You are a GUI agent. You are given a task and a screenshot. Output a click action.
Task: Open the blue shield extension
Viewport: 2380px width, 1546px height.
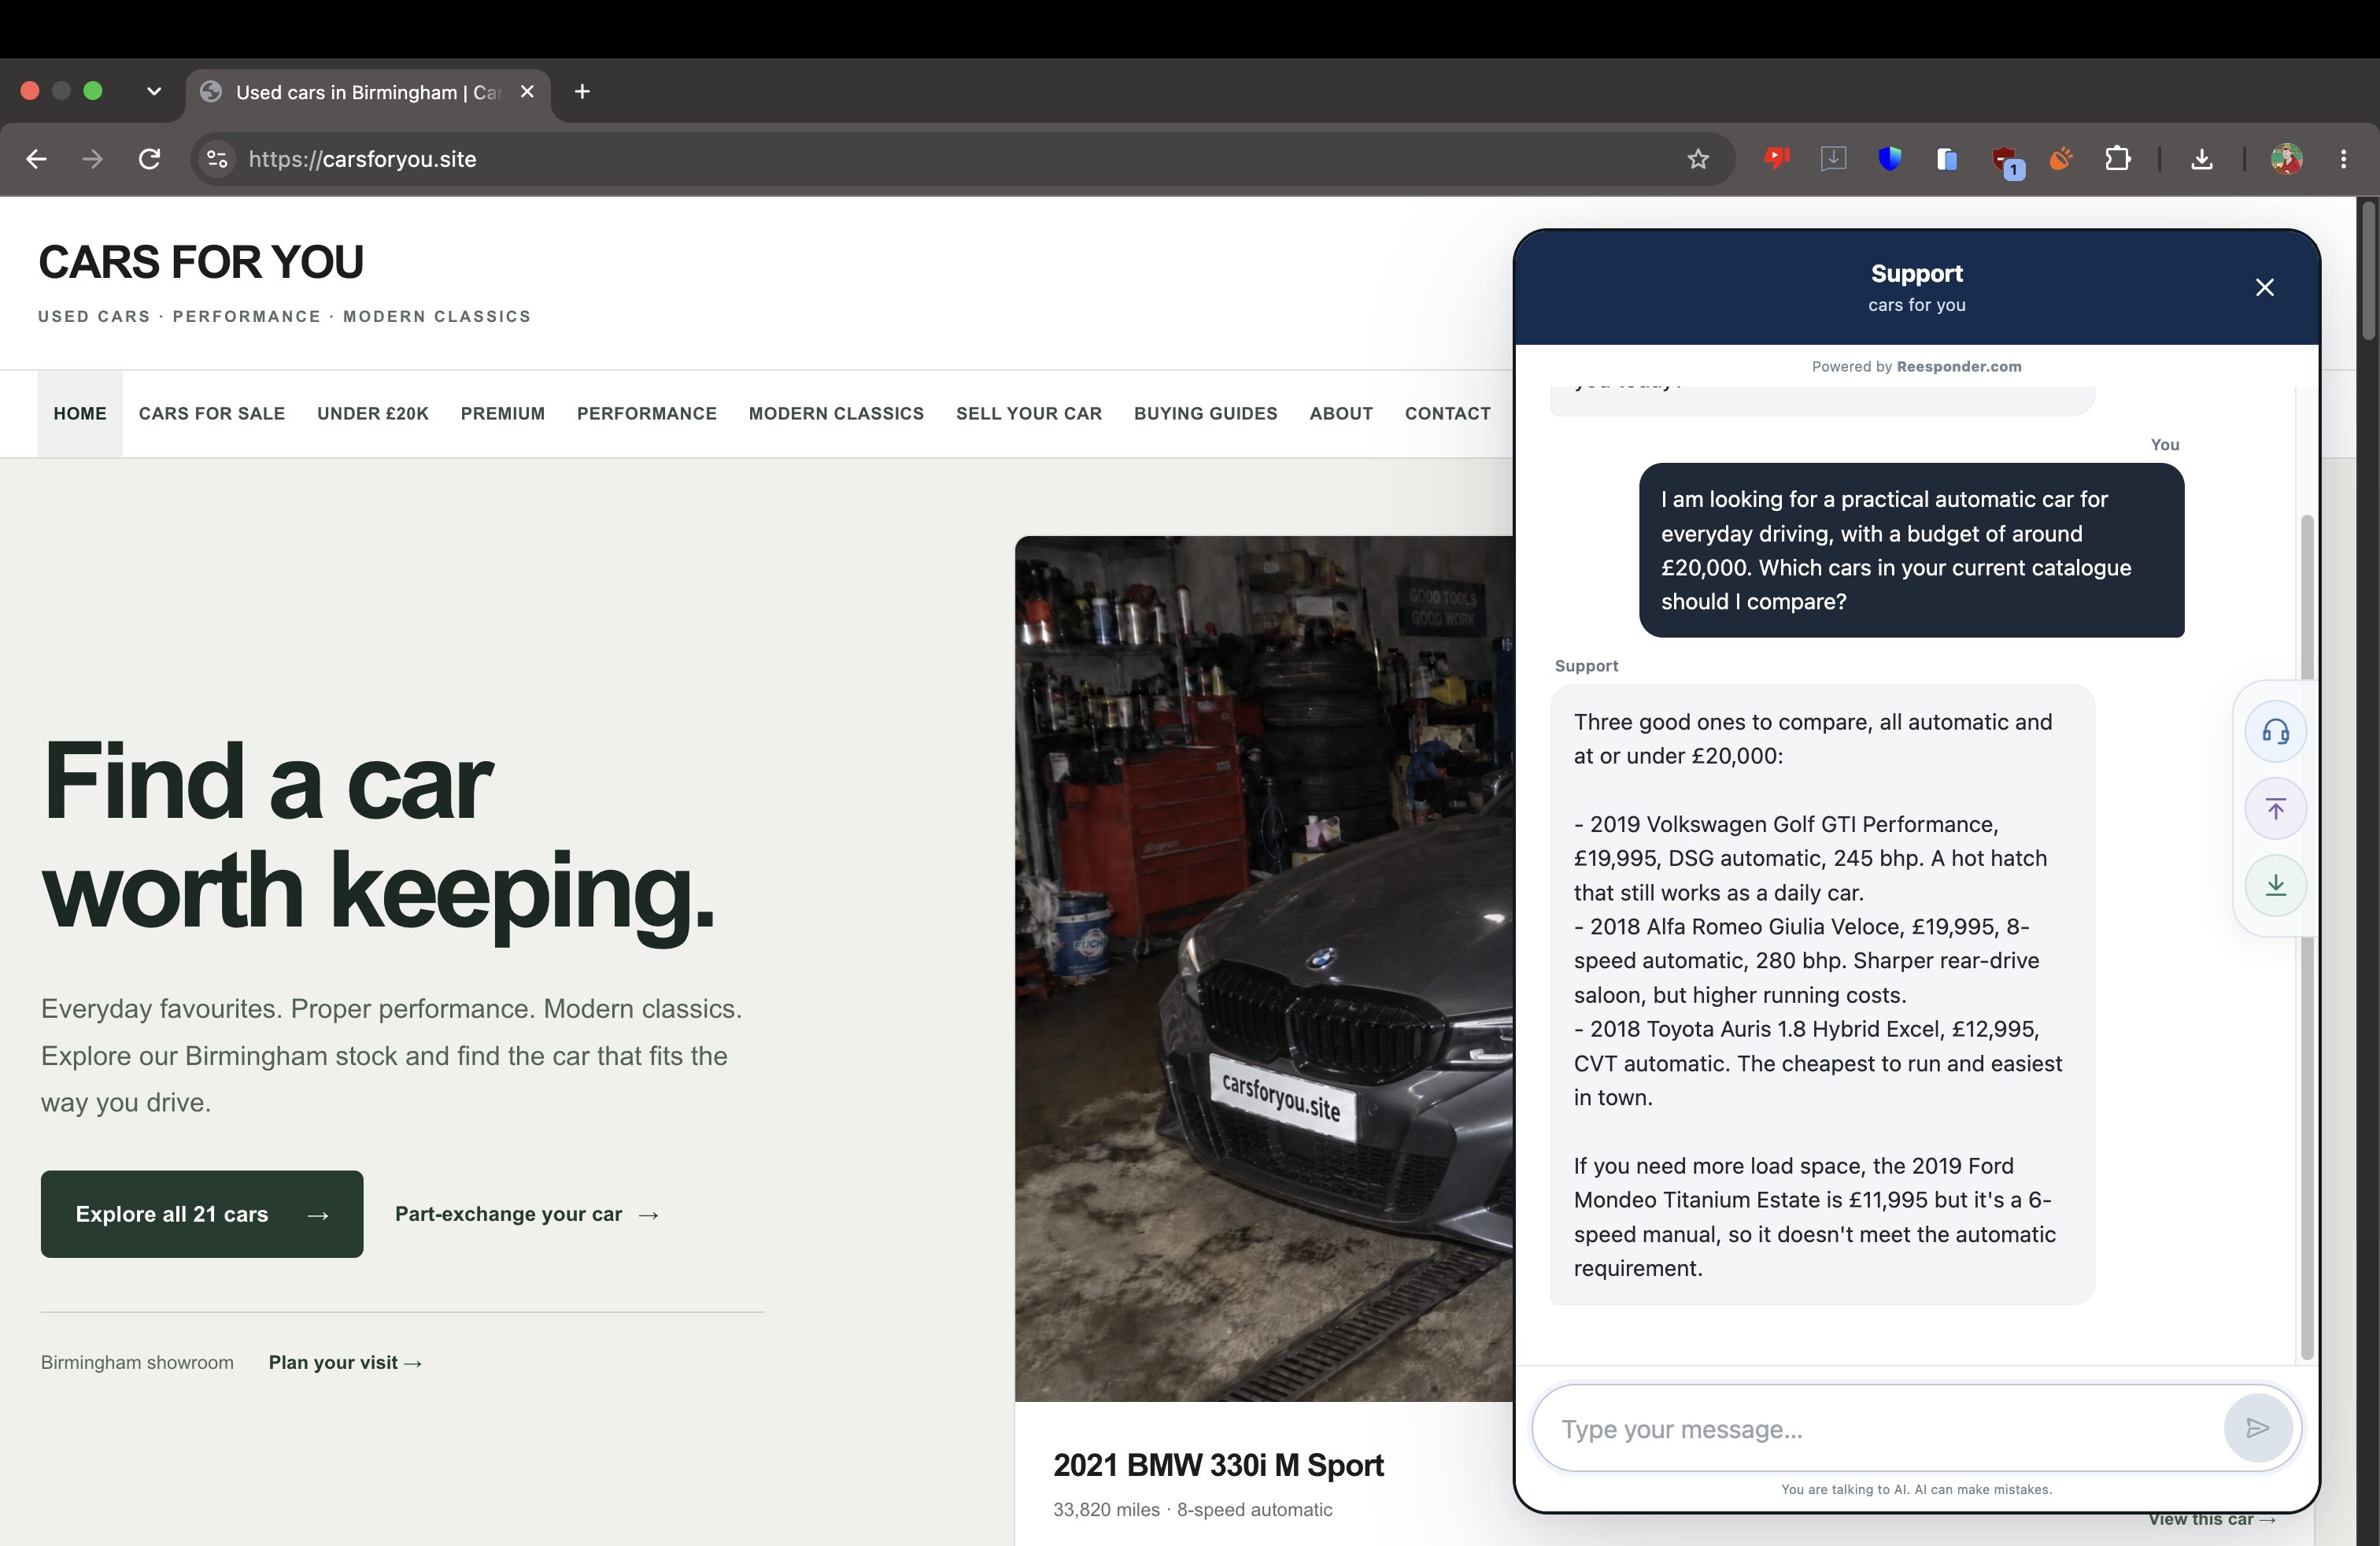(1890, 158)
